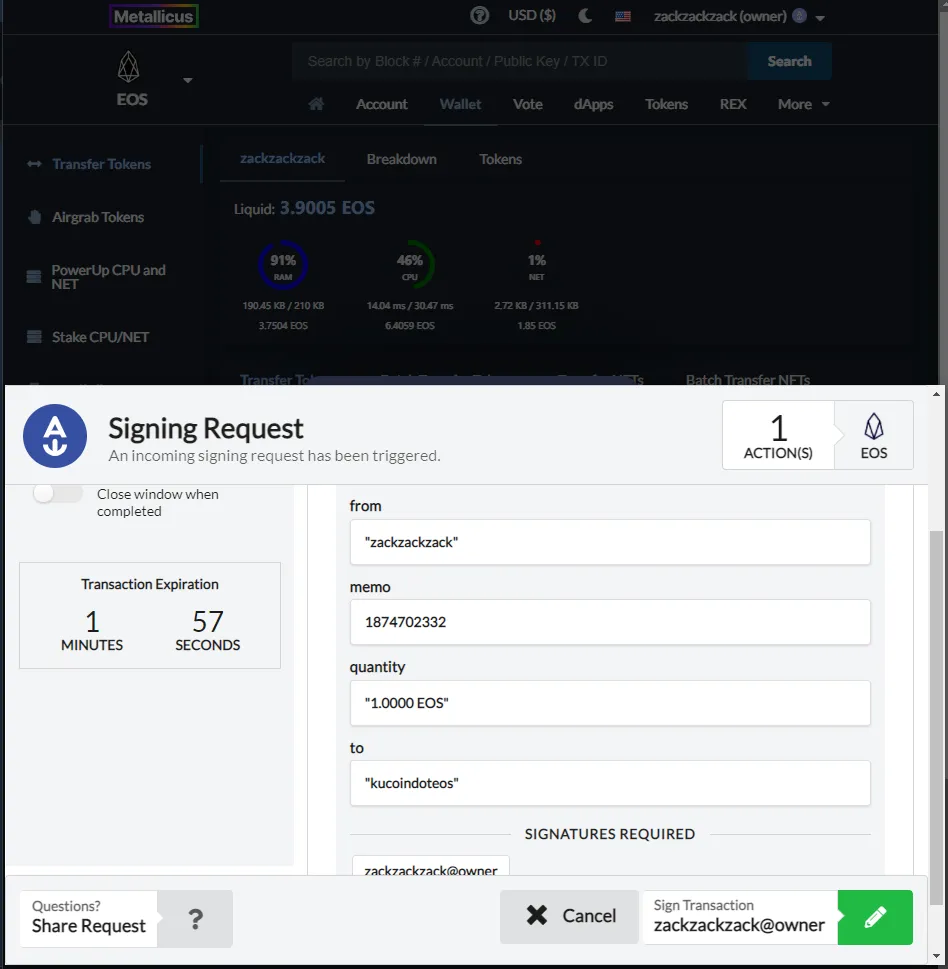Select Airgrab Tokens in sidebar
948x969 pixels.
coord(98,218)
